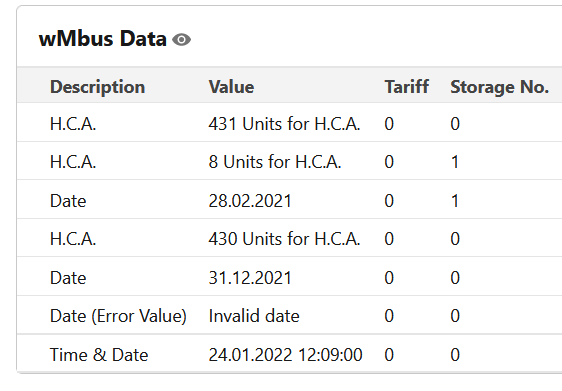Click Tariff 0 in the Time & Date row
Viewport: 562px width, 391px height.
389,355
